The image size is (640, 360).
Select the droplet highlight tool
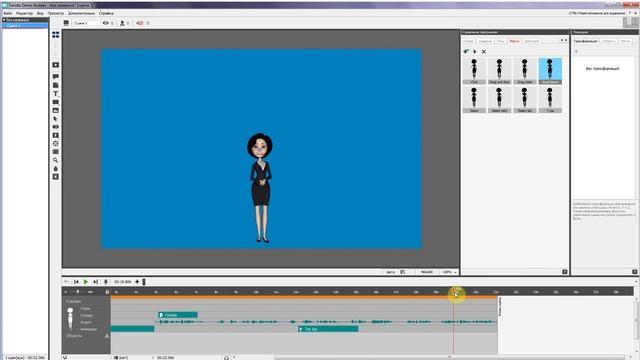56,168
